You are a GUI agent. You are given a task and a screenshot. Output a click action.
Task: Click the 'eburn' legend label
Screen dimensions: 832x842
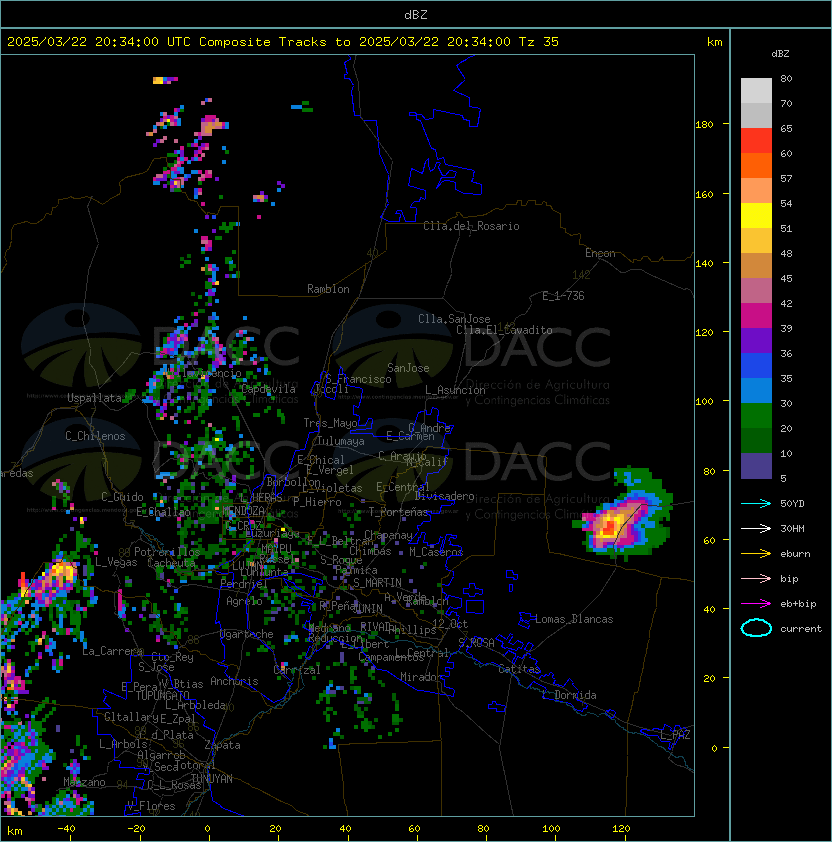coord(795,554)
